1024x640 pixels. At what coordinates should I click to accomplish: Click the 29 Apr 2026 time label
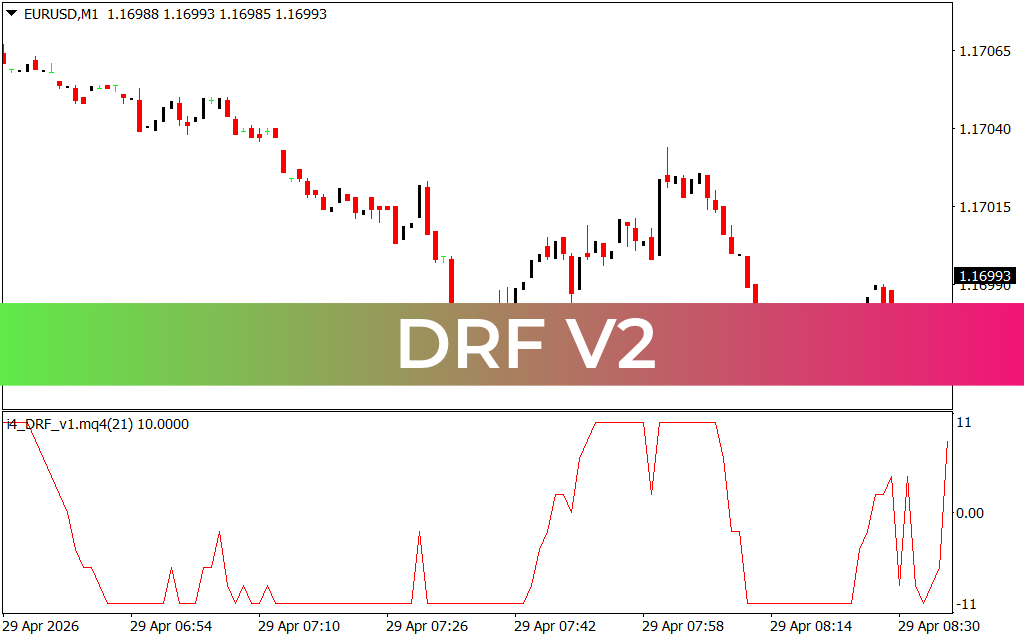click(x=40, y=626)
